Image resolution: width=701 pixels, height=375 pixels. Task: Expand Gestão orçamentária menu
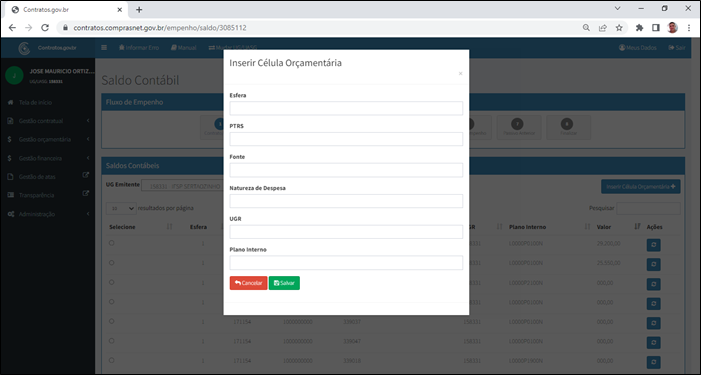pyautogui.click(x=47, y=139)
